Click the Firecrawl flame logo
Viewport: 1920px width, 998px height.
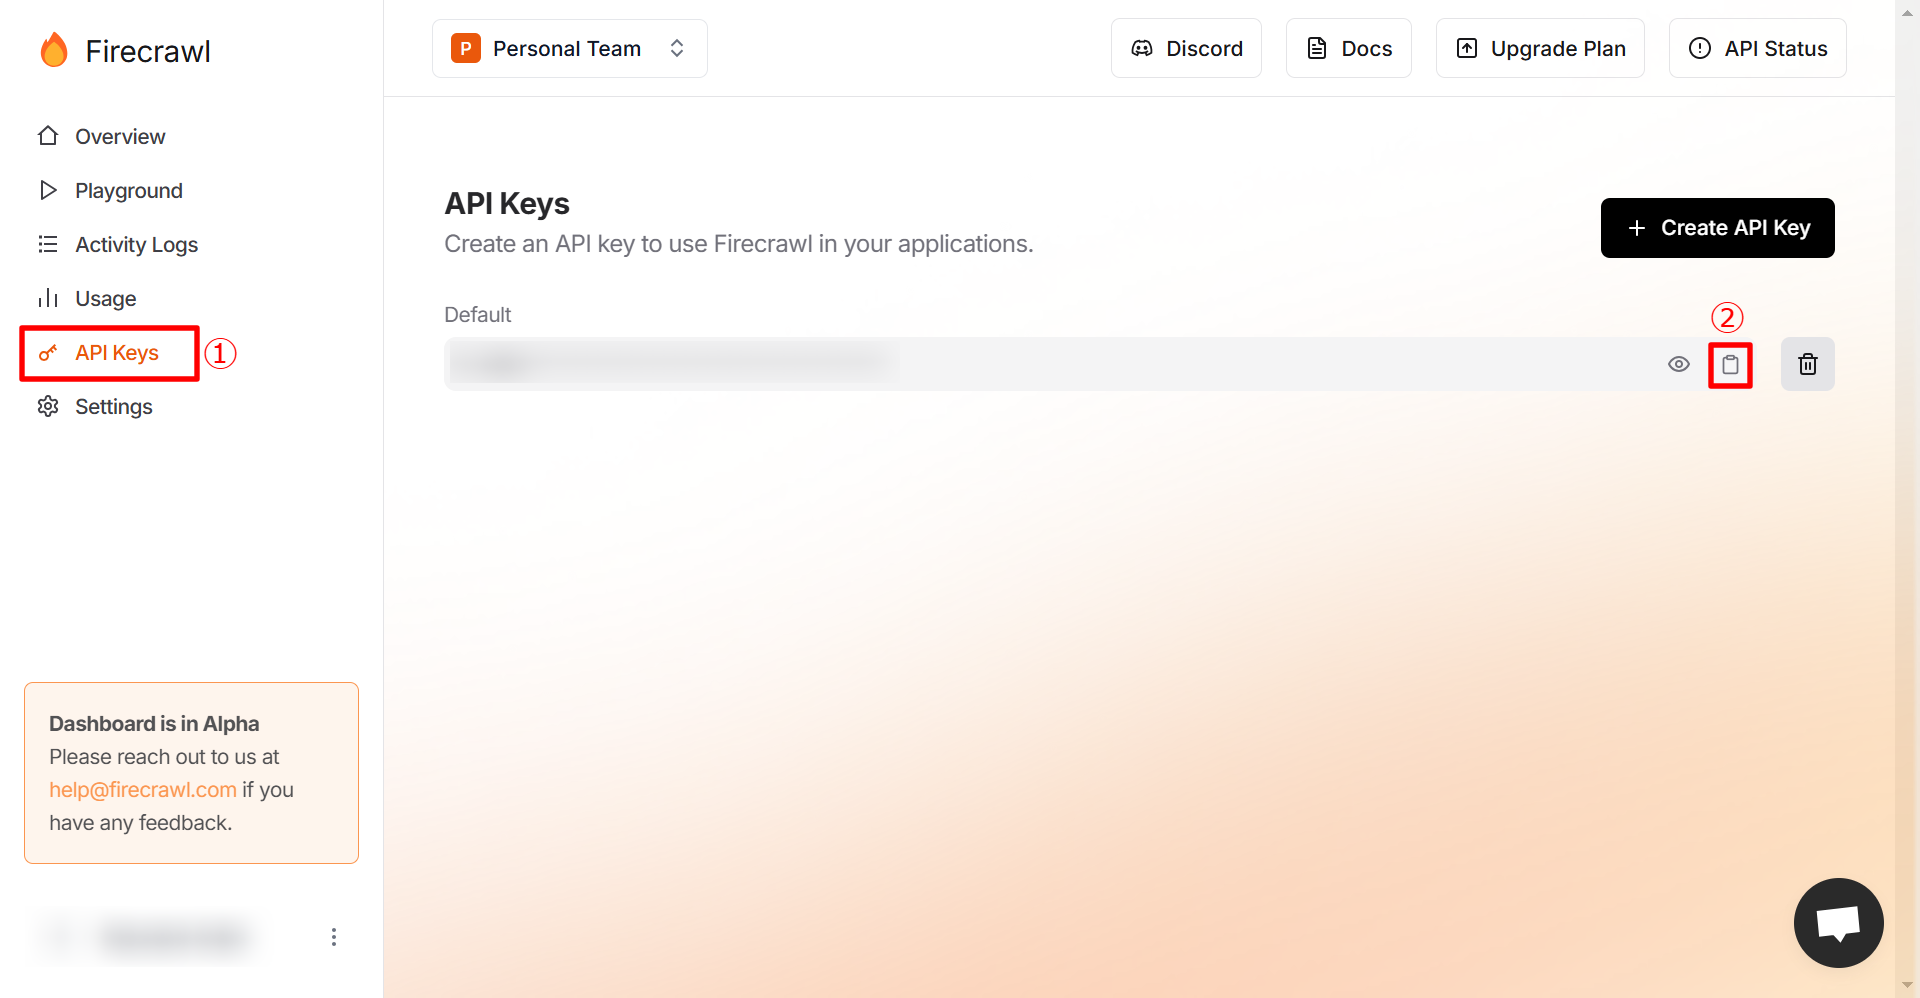[54, 50]
